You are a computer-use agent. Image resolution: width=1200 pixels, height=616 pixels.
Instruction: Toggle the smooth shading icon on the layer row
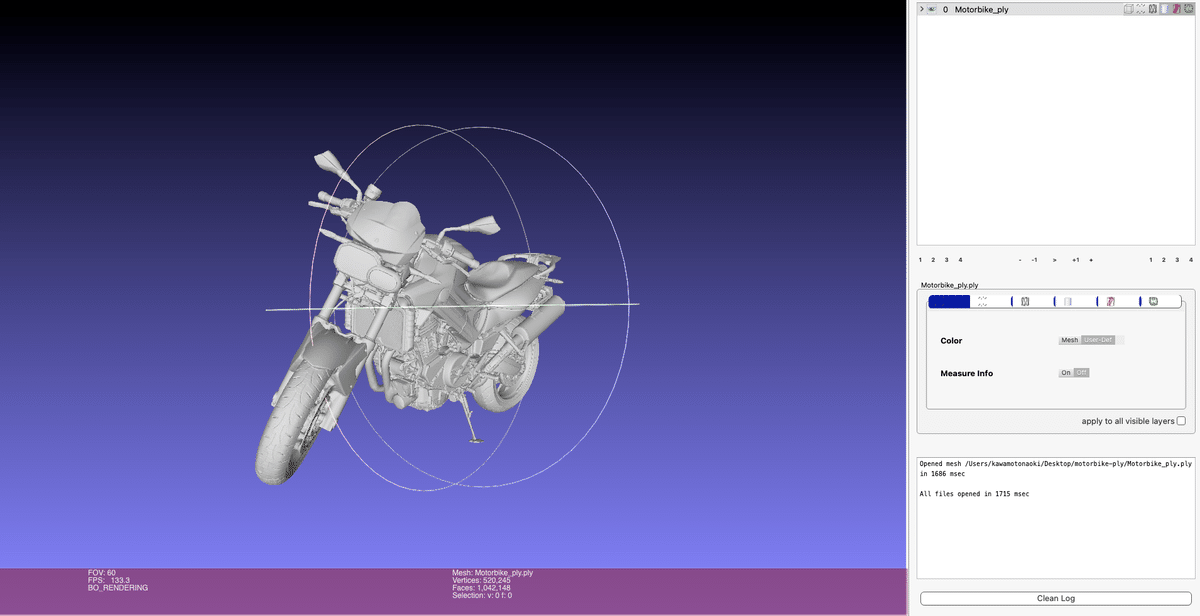tap(1177, 8)
